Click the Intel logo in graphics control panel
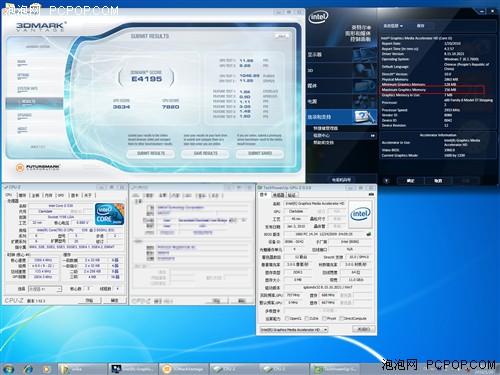The height and width of the screenshot is (375, 500). point(319,17)
